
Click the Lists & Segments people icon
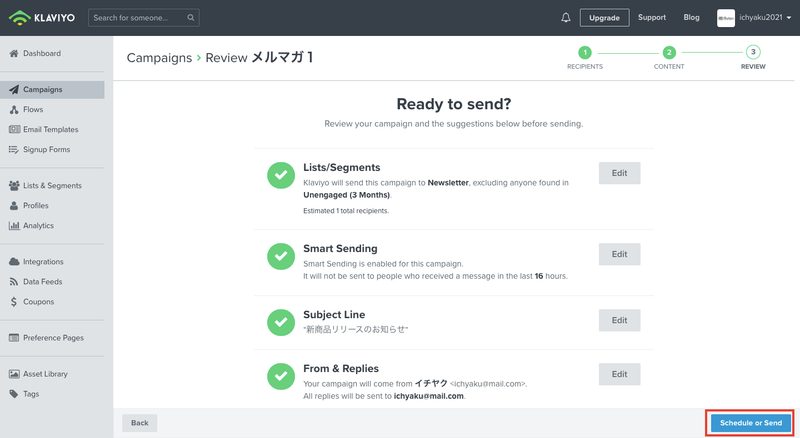[14, 185]
